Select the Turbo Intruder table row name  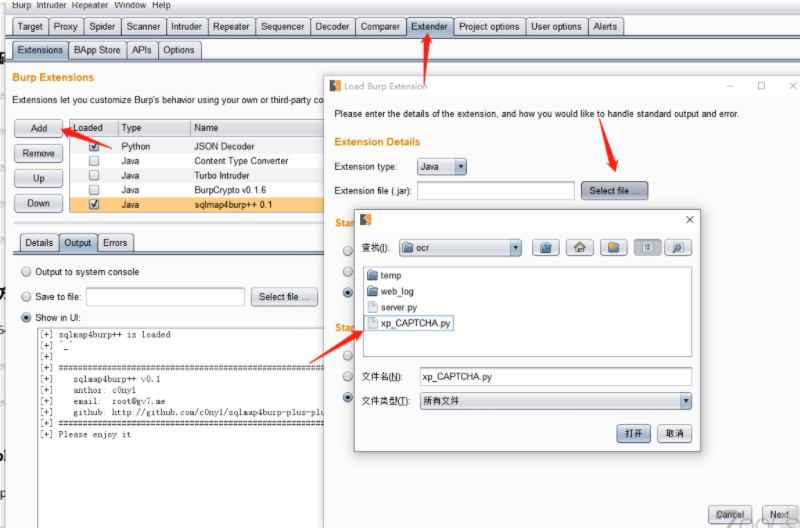coord(221,175)
